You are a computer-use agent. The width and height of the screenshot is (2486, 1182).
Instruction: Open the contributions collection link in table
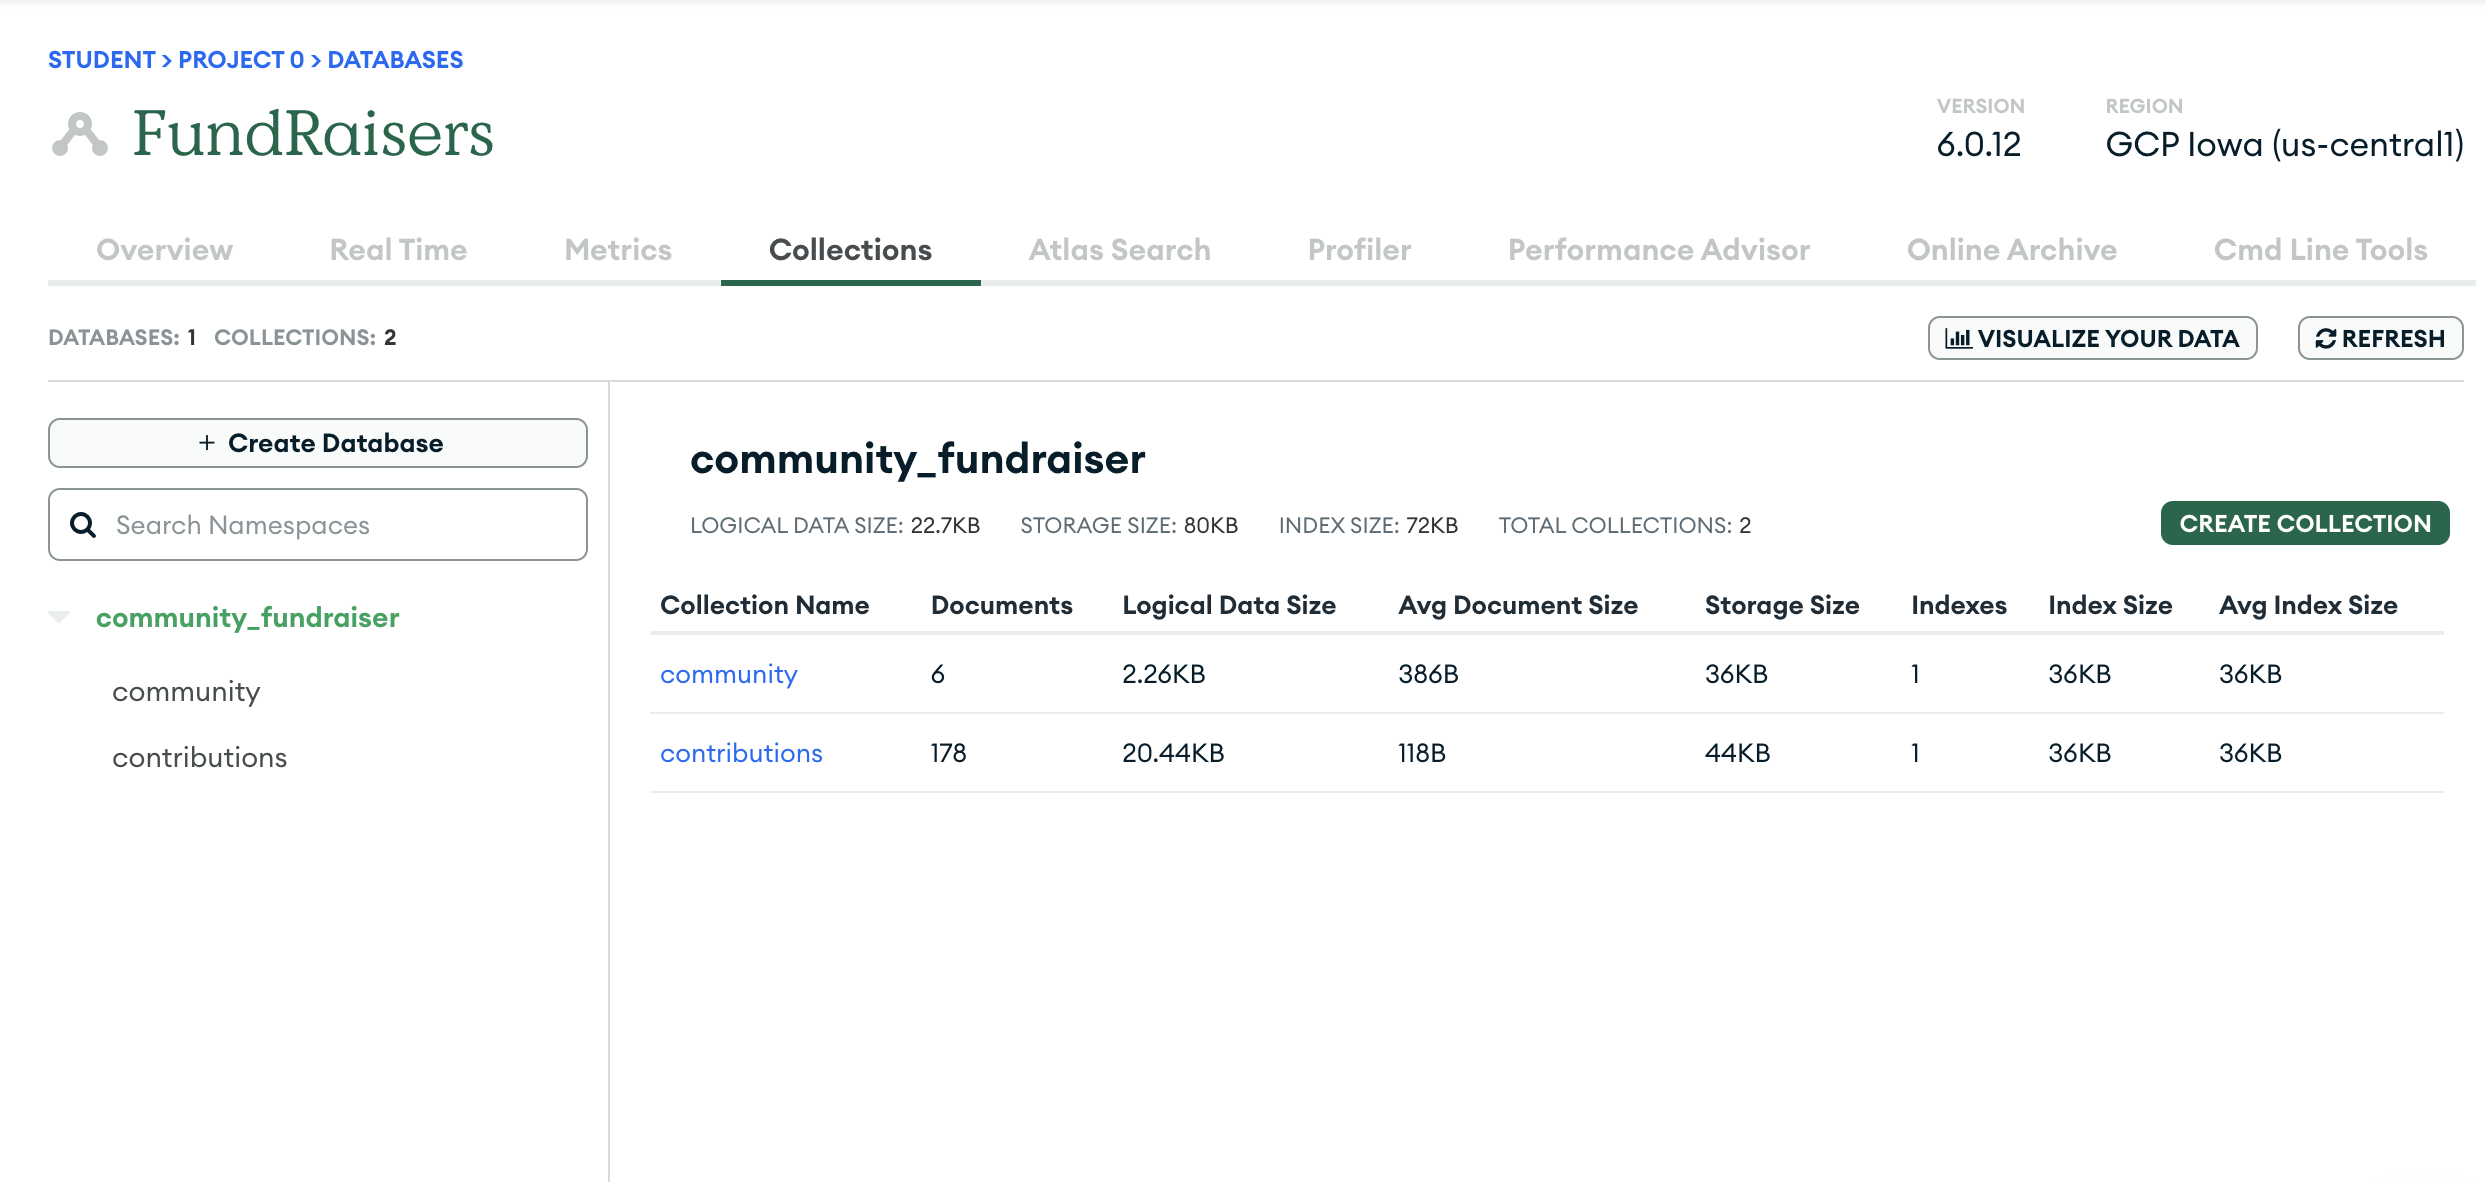click(741, 753)
